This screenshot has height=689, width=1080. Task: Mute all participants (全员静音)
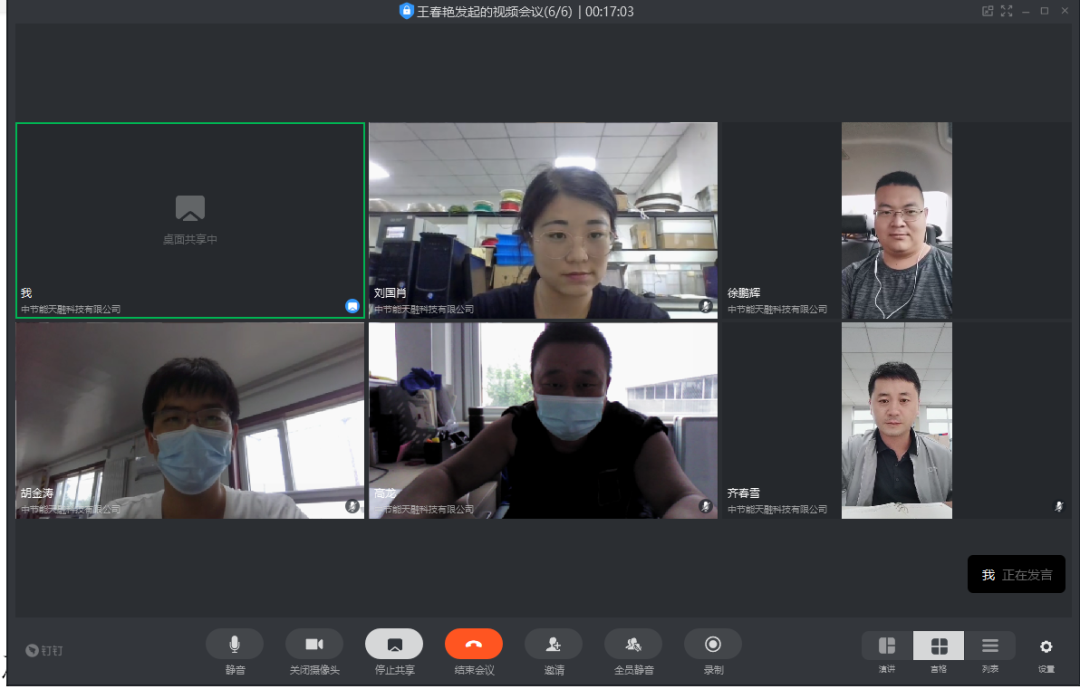(633, 645)
